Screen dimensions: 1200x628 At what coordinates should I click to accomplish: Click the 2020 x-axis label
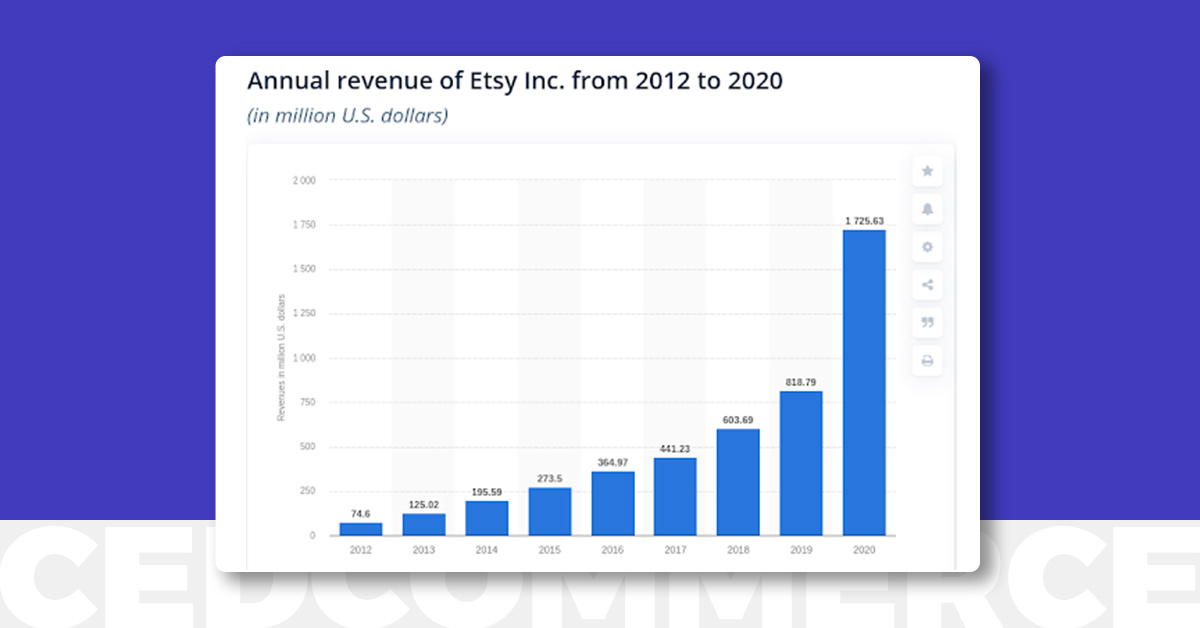click(x=864, y=550)
